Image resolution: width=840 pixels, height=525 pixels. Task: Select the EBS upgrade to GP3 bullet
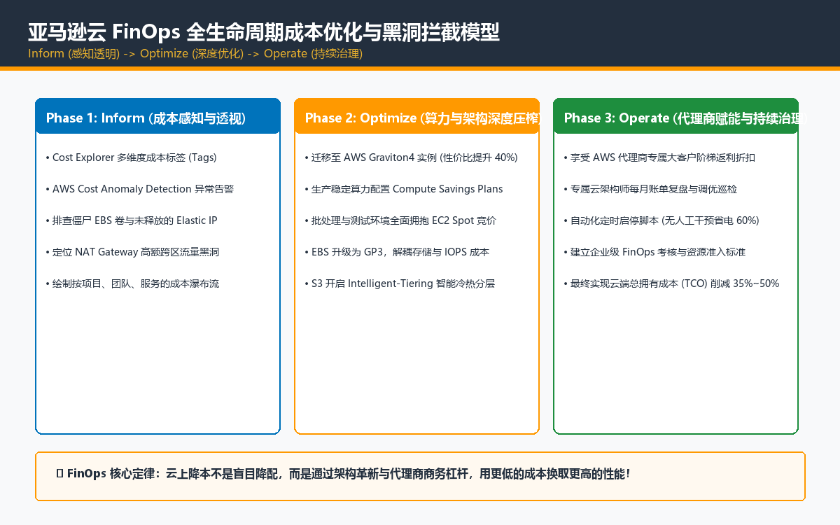397,252
